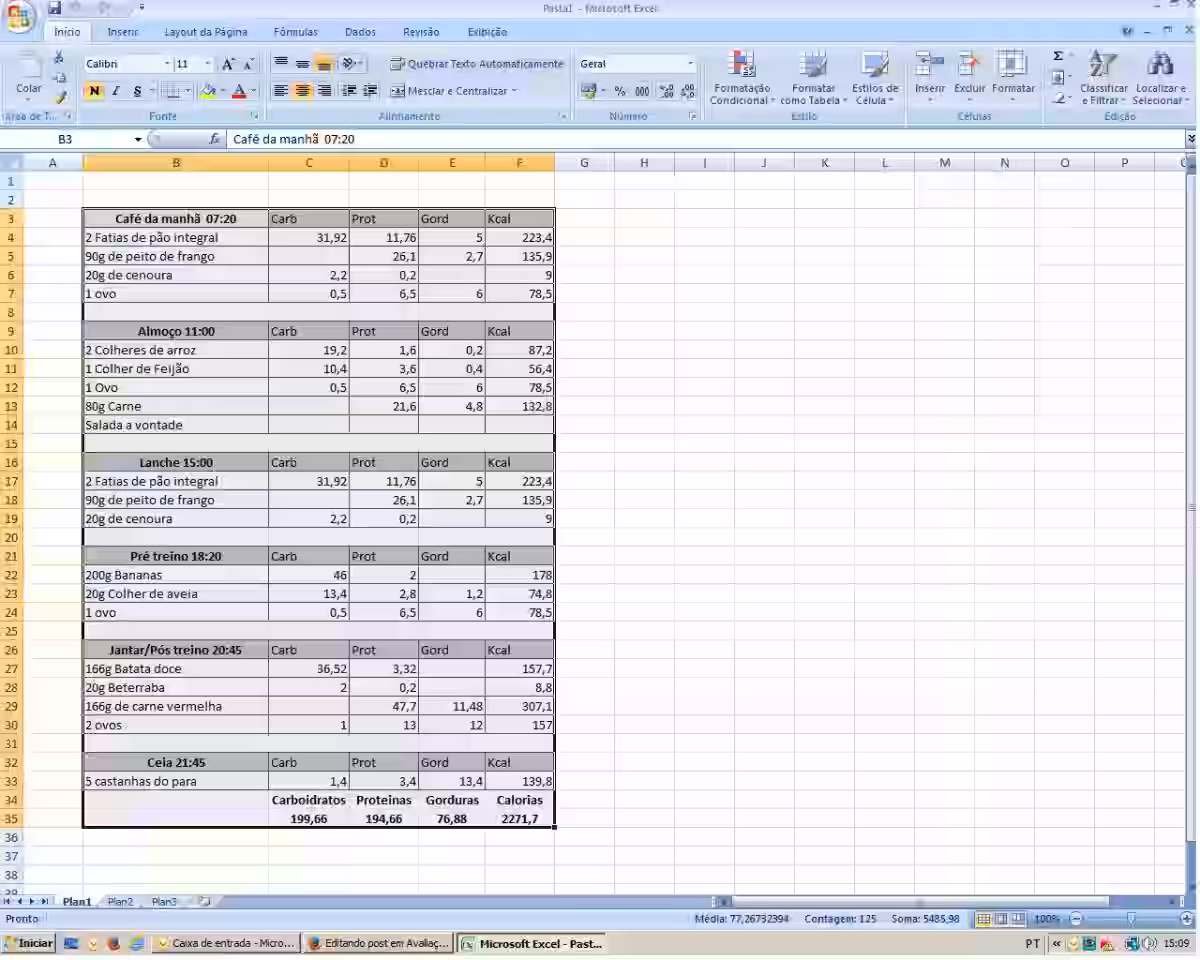This screenshot has height=960, width=1200.
Task: Open Classificar e Filtrar options
Action: click(x=1103, y=78)
